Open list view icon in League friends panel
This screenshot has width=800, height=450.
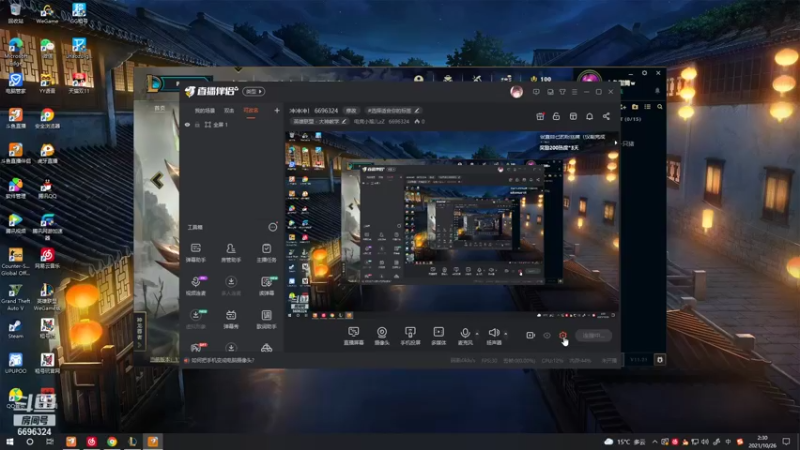[647, 107]
